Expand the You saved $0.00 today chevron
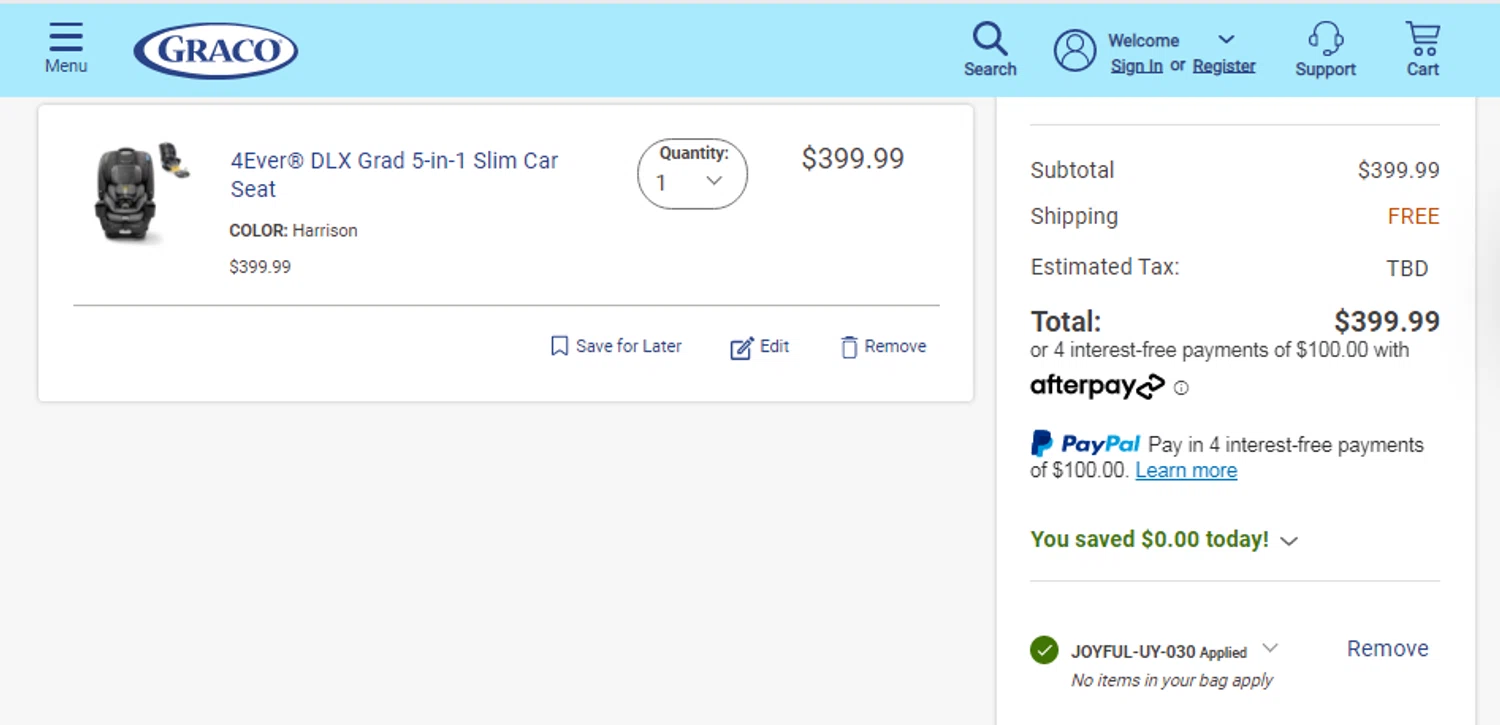Image resolution: width=1500 pixels, height=725 pixels. point(1289,541)
